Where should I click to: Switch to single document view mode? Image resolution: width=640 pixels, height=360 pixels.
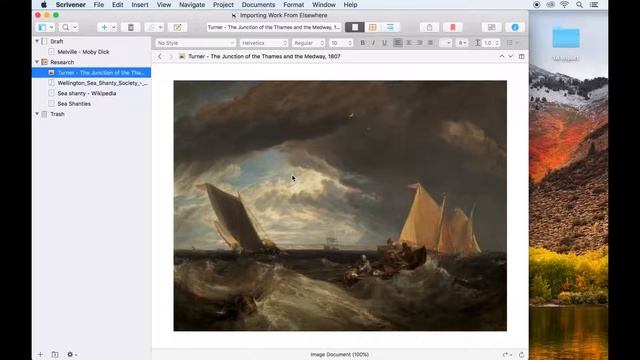pyautogui.click(x=355, y=27)
